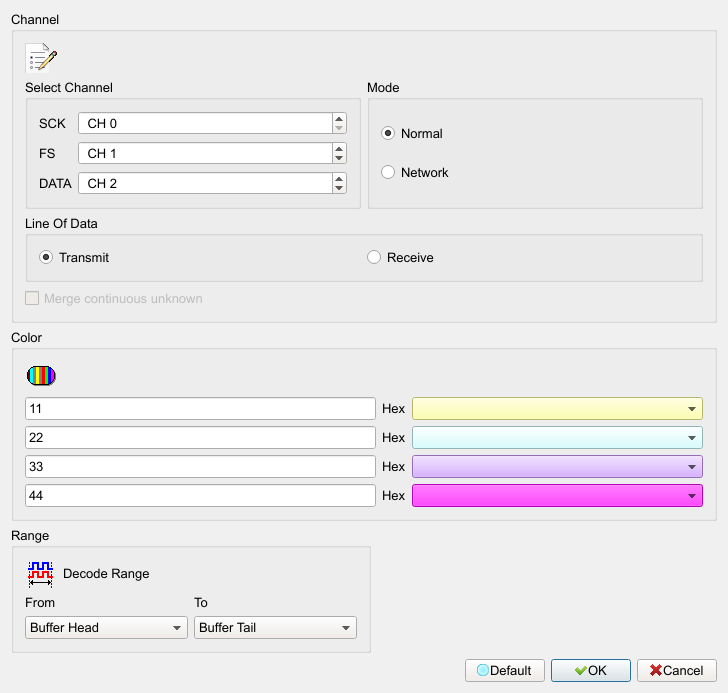Click the Default button
This screenshot has width=728, height=693.
(505, 670)
